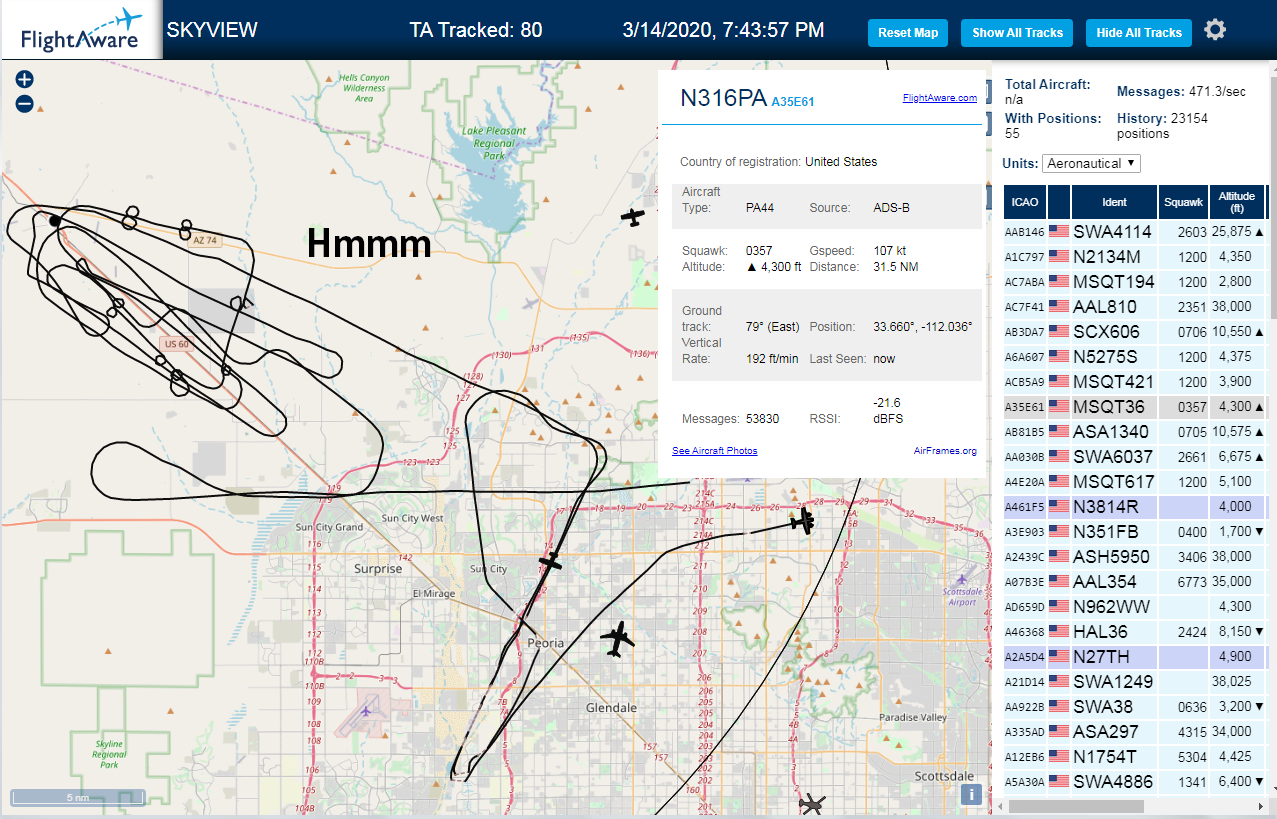The width and height of the screenshot is (1277, 819).
Task: Select ASA297 aircraft row
Action: [1135, 732]
